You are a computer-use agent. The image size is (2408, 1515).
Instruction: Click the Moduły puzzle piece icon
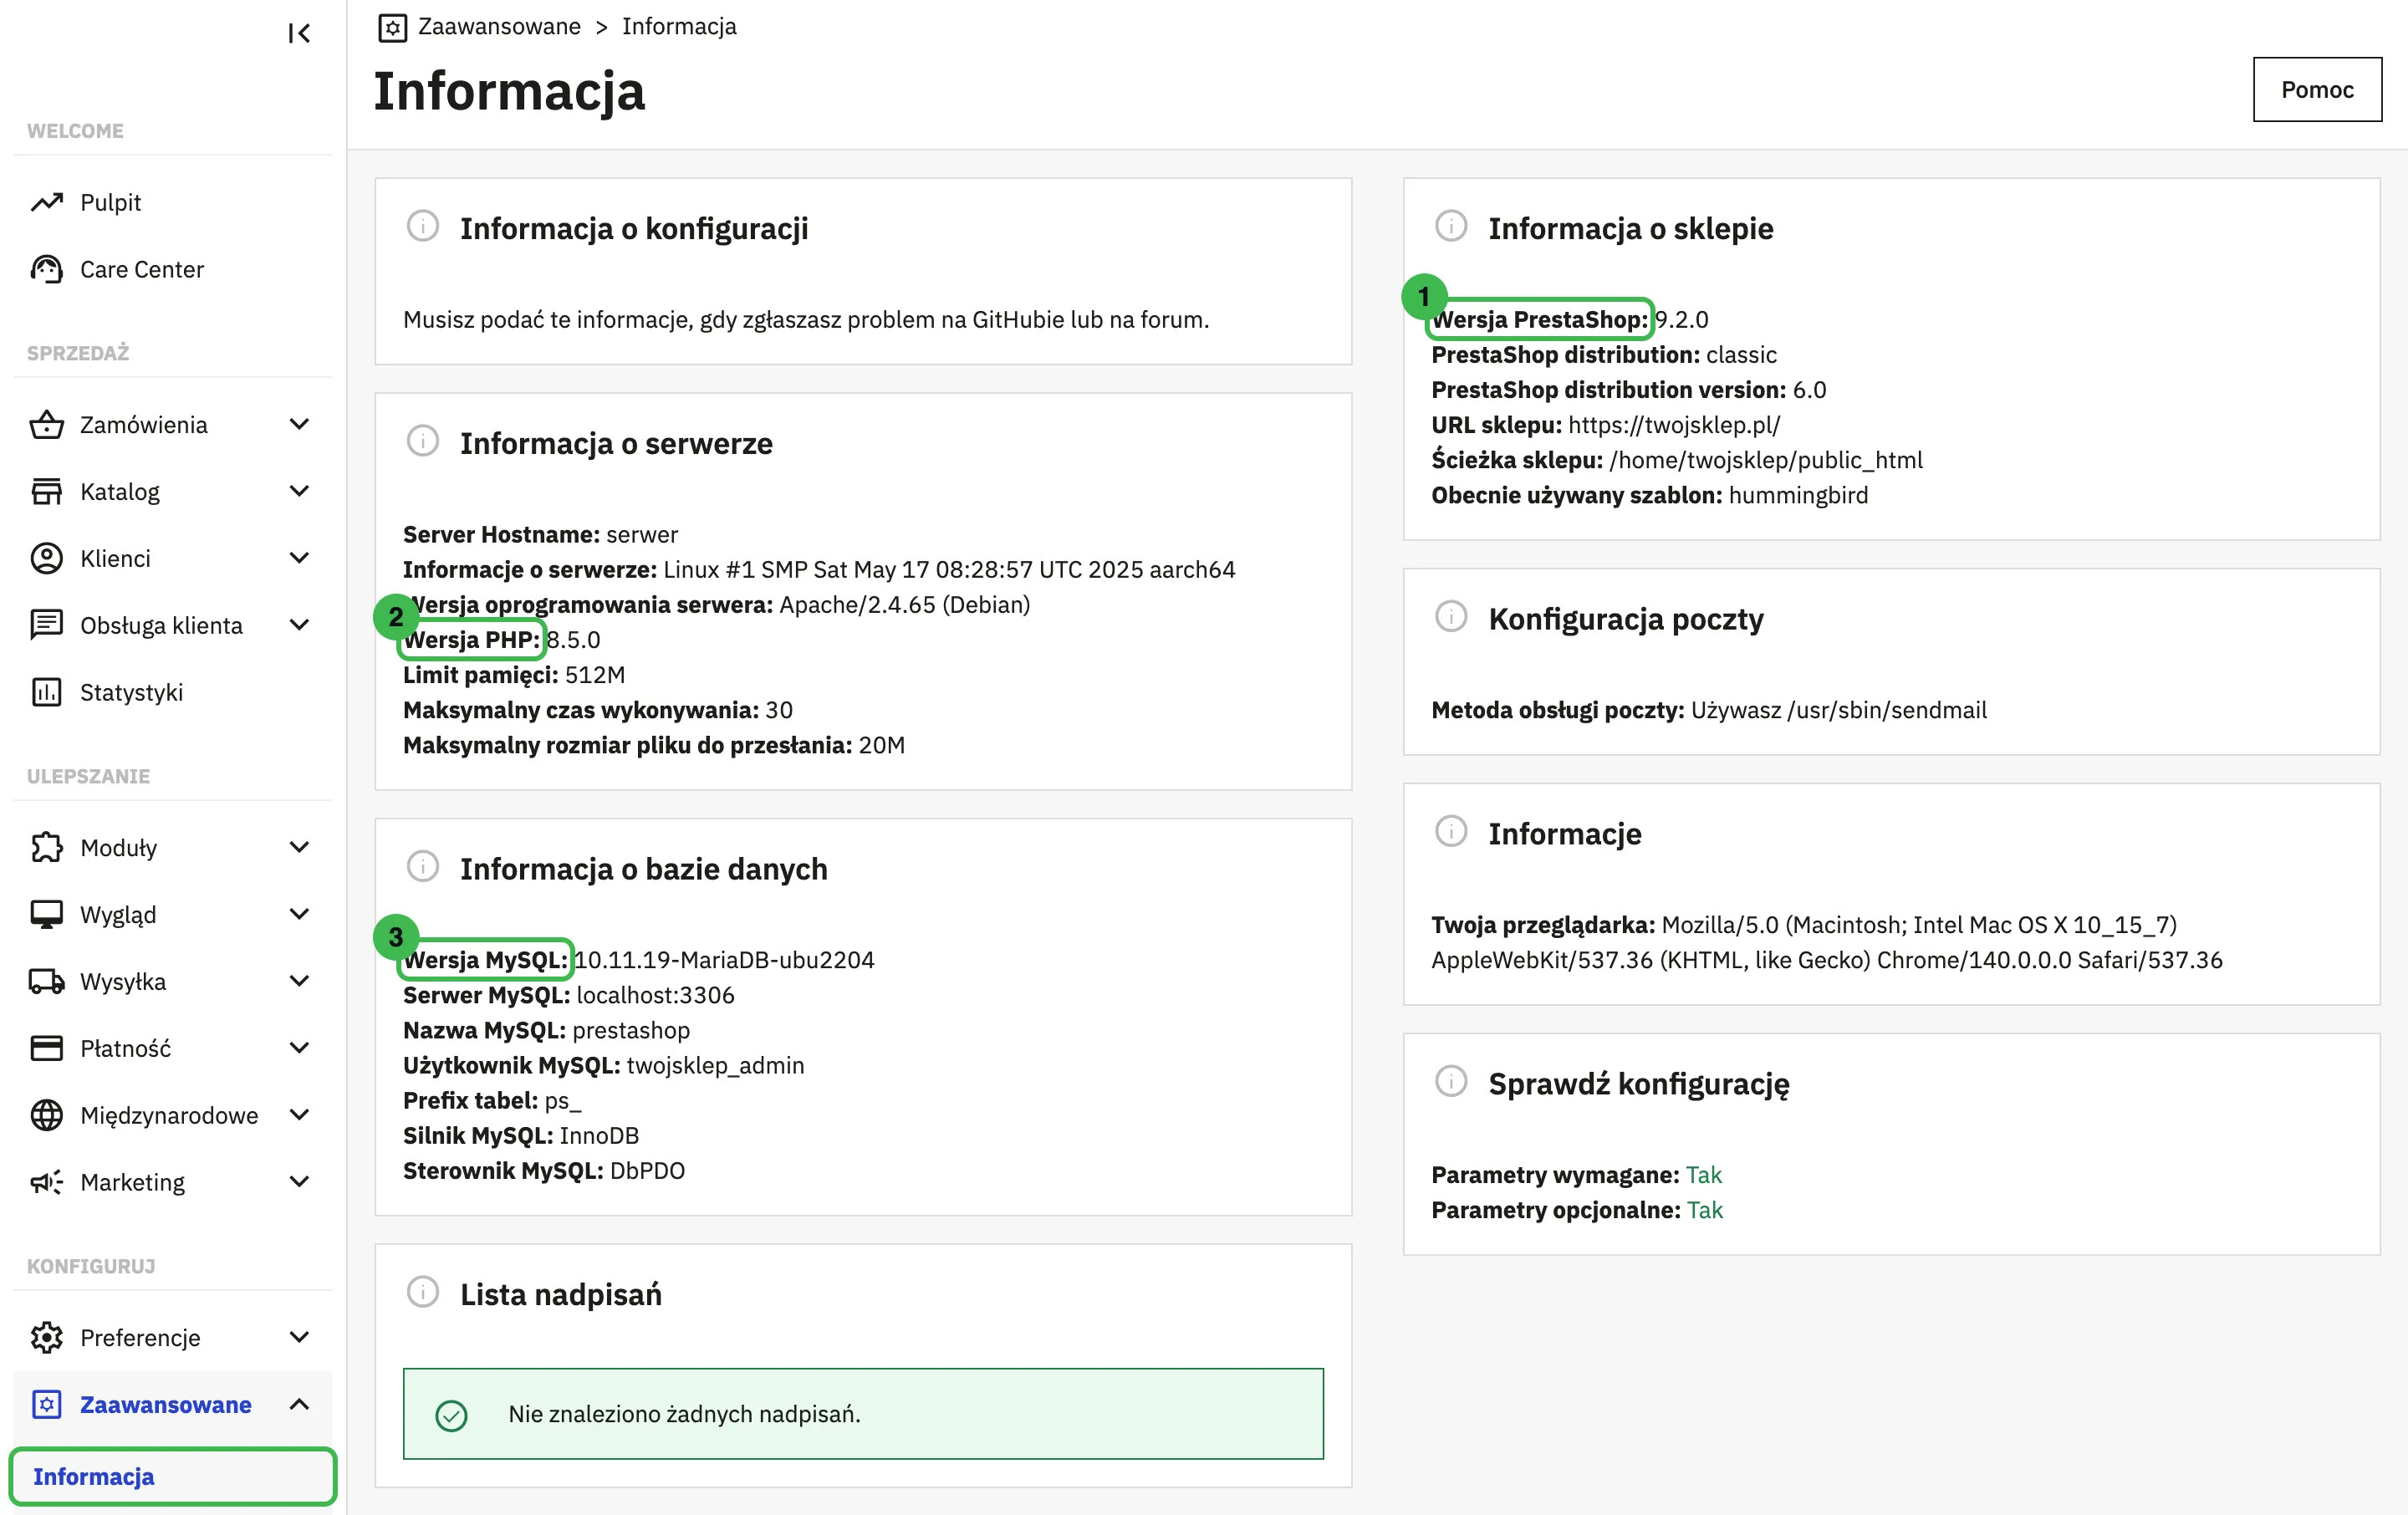coord(46,847)
